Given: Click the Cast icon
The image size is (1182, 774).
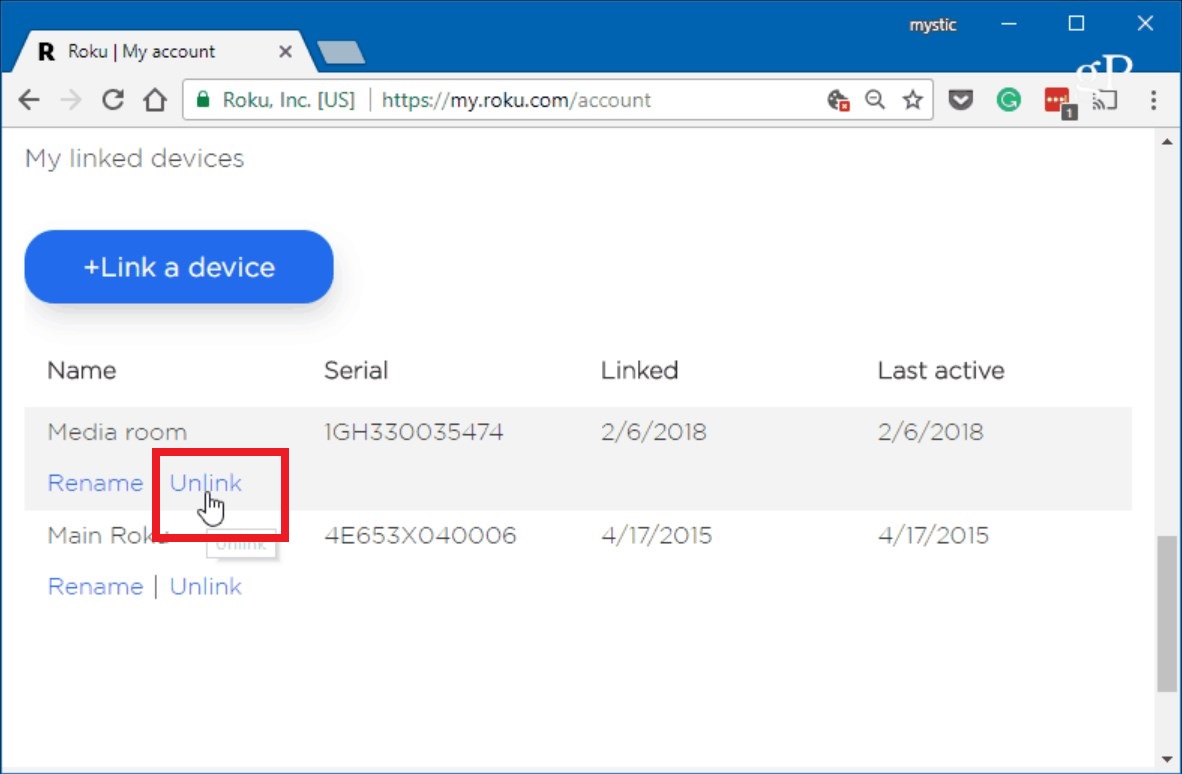Looking at the screenshot, I should (x=1105, y=100).
